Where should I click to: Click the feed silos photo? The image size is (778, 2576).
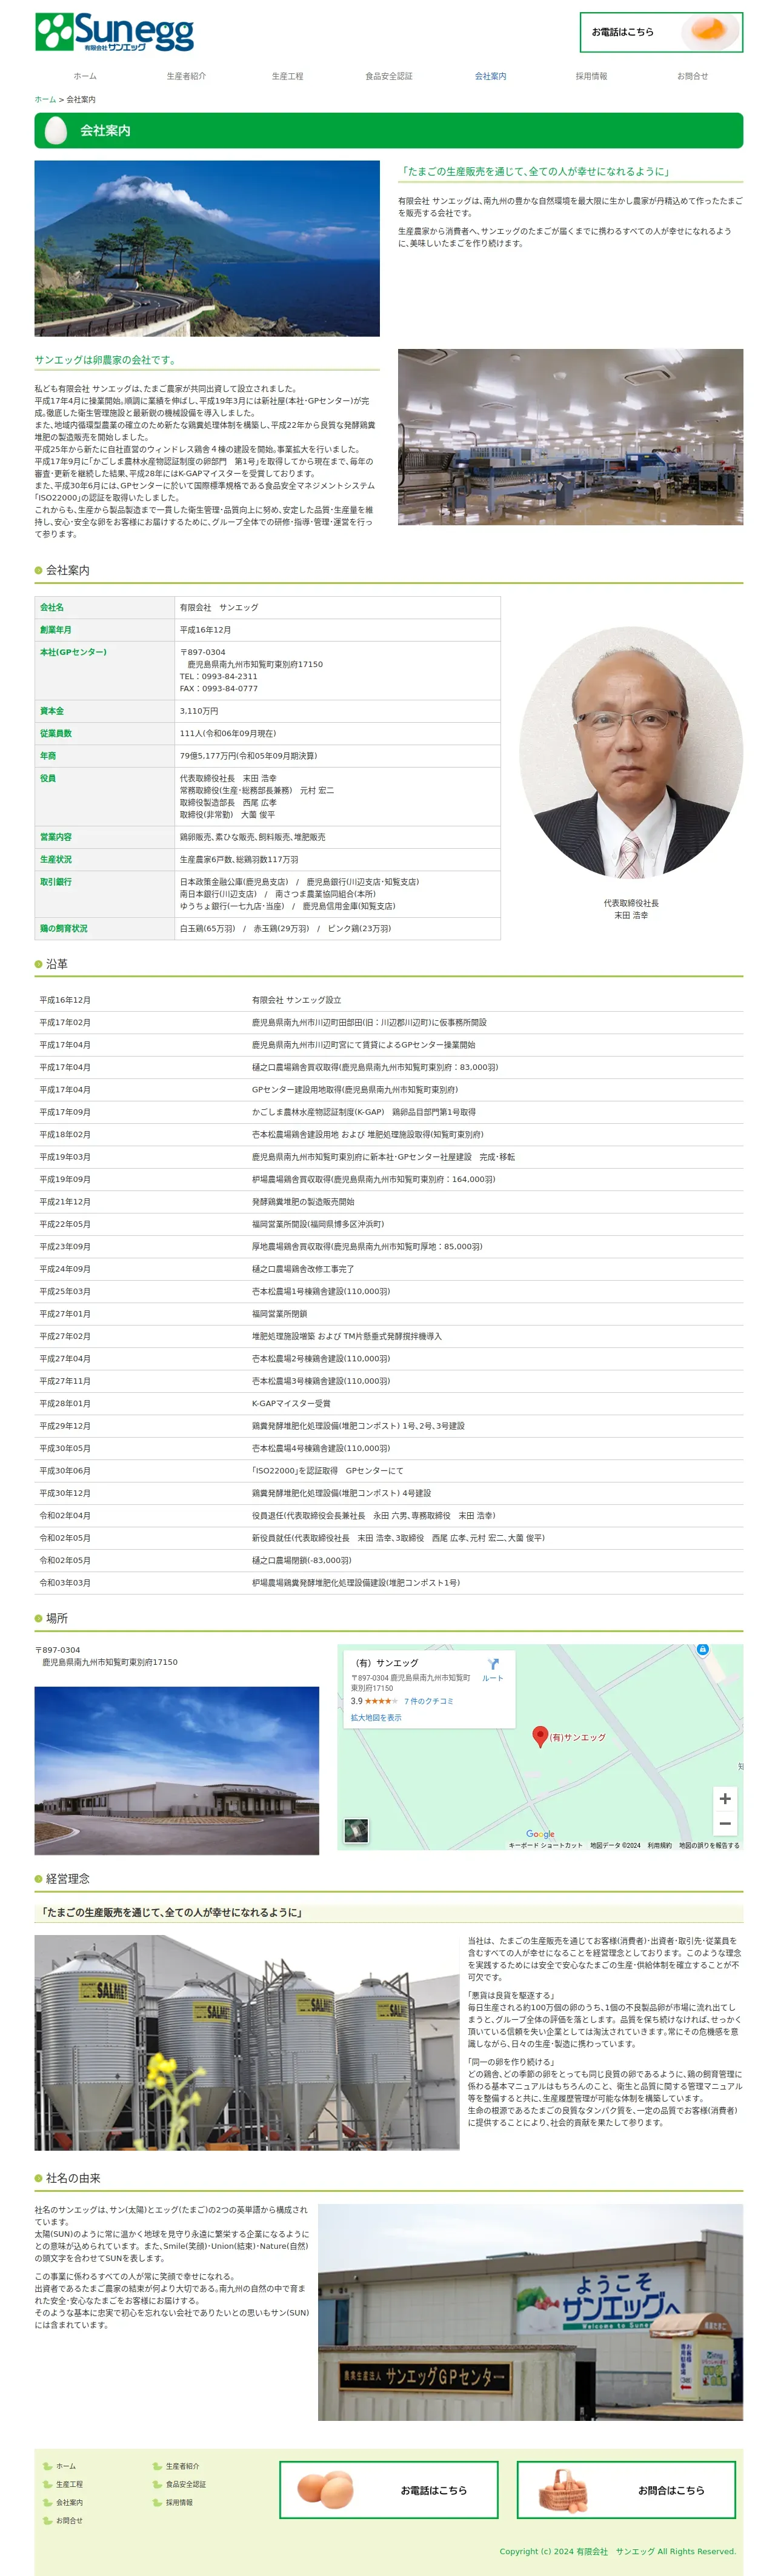pos(247,2042)
